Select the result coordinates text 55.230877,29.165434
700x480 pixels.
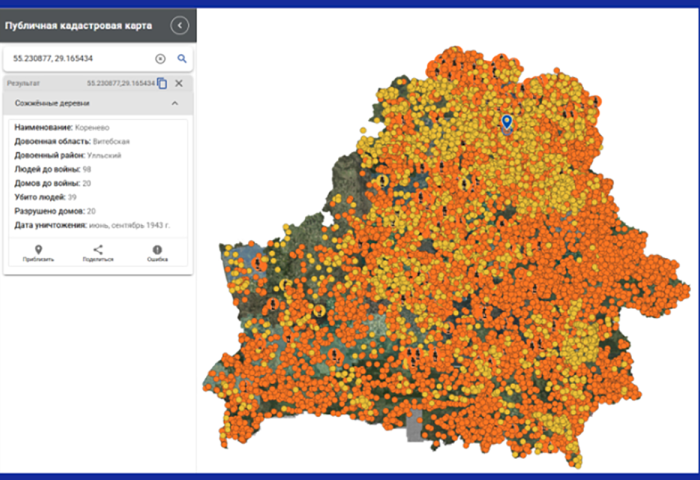(x=120, y=83)
